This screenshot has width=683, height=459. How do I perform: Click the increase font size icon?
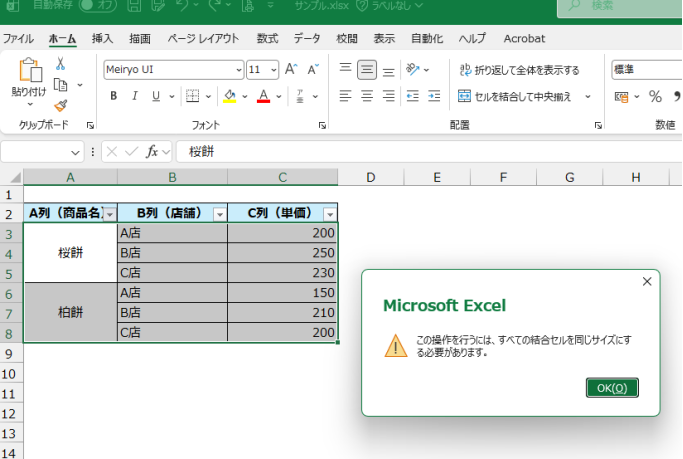[291, 70]
